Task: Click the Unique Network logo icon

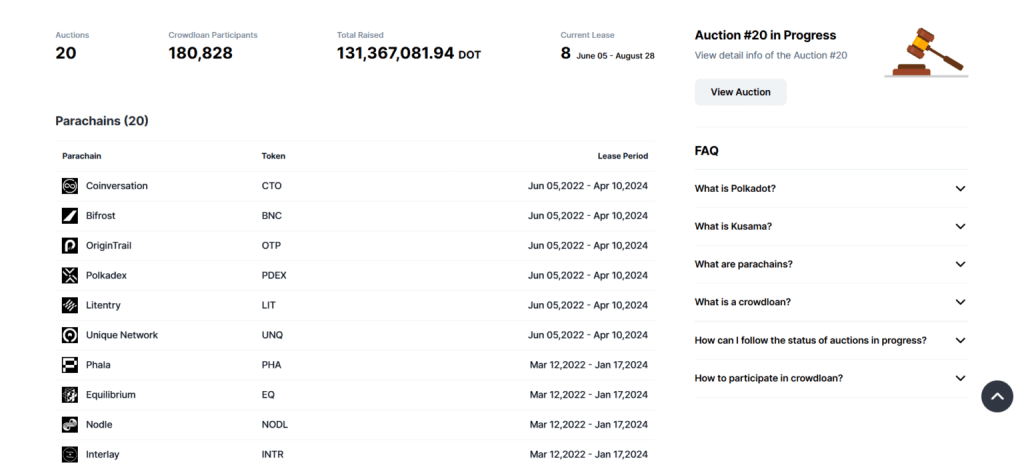Action: click(x=70, y=335)
